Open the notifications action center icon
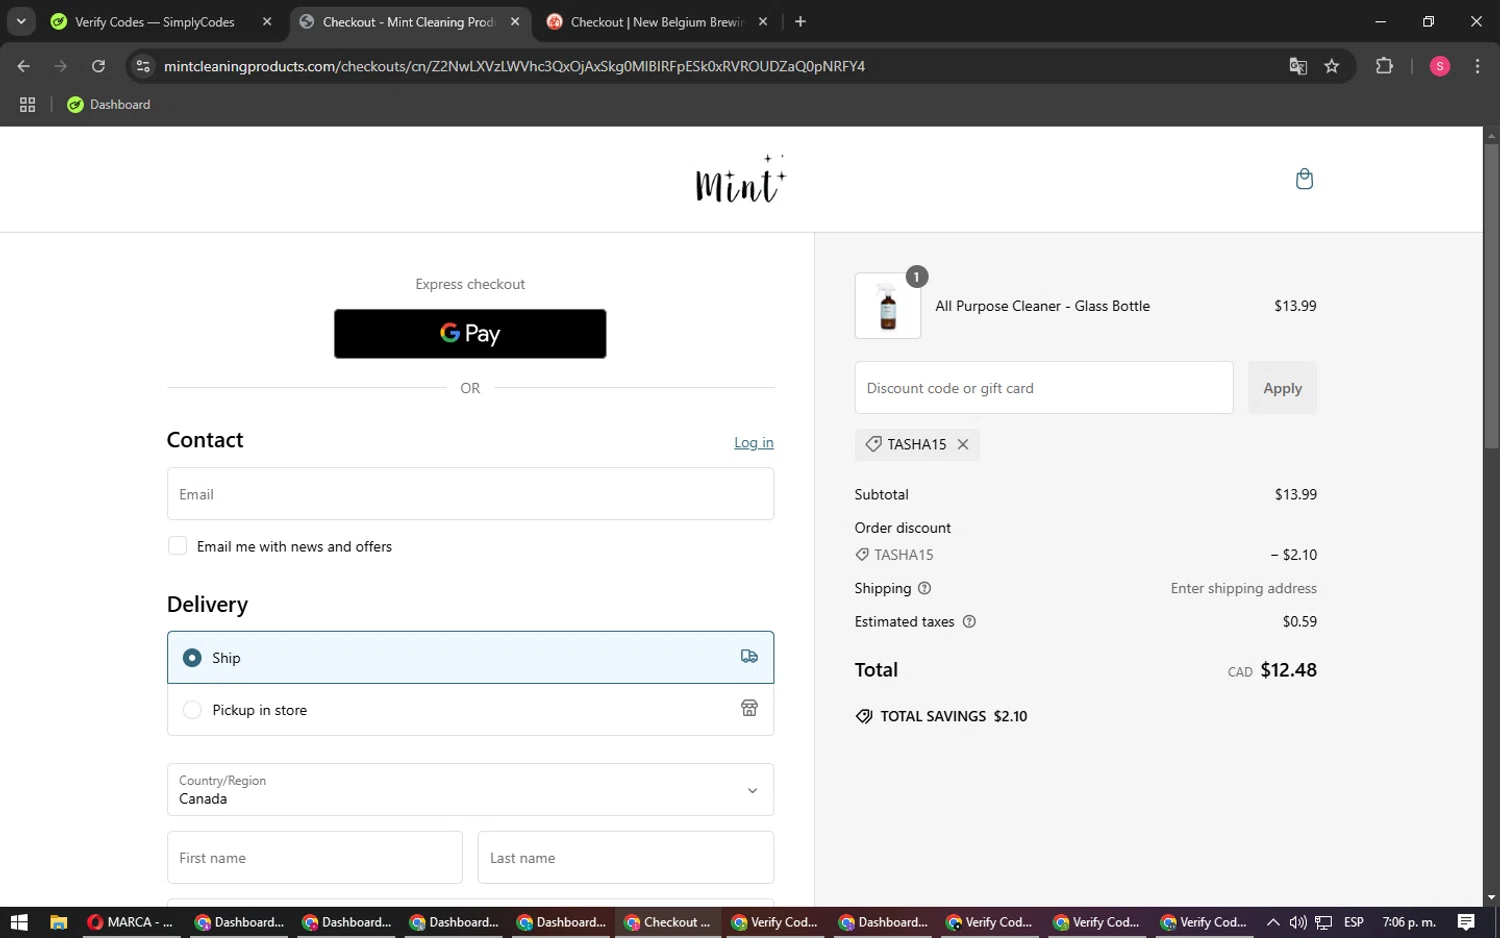Screen dimensions: 1500x938 [x=1466, y=922]
